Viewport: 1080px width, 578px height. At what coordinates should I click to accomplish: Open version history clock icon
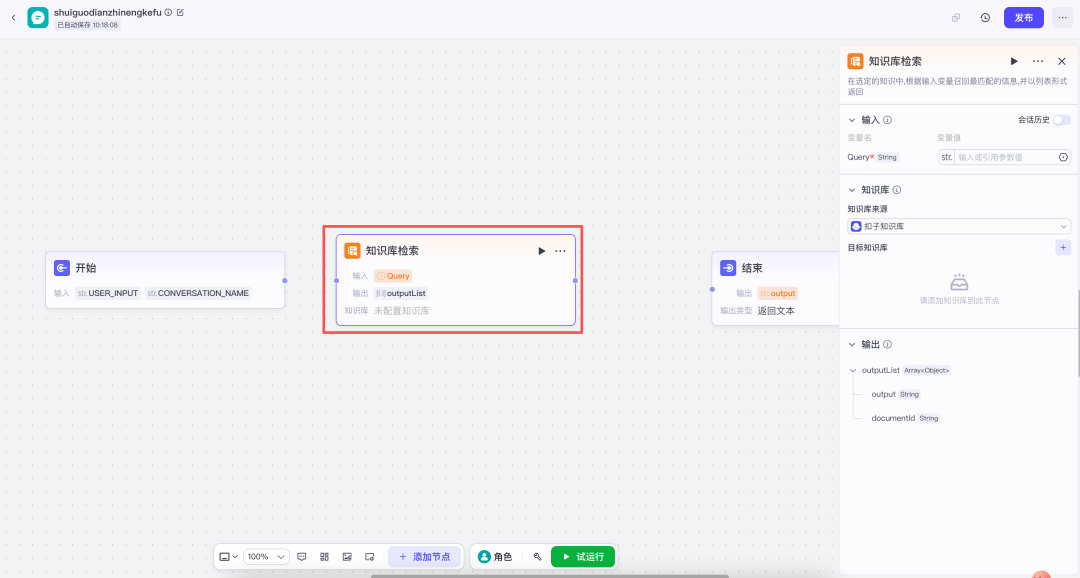click(x=986, y=18)
